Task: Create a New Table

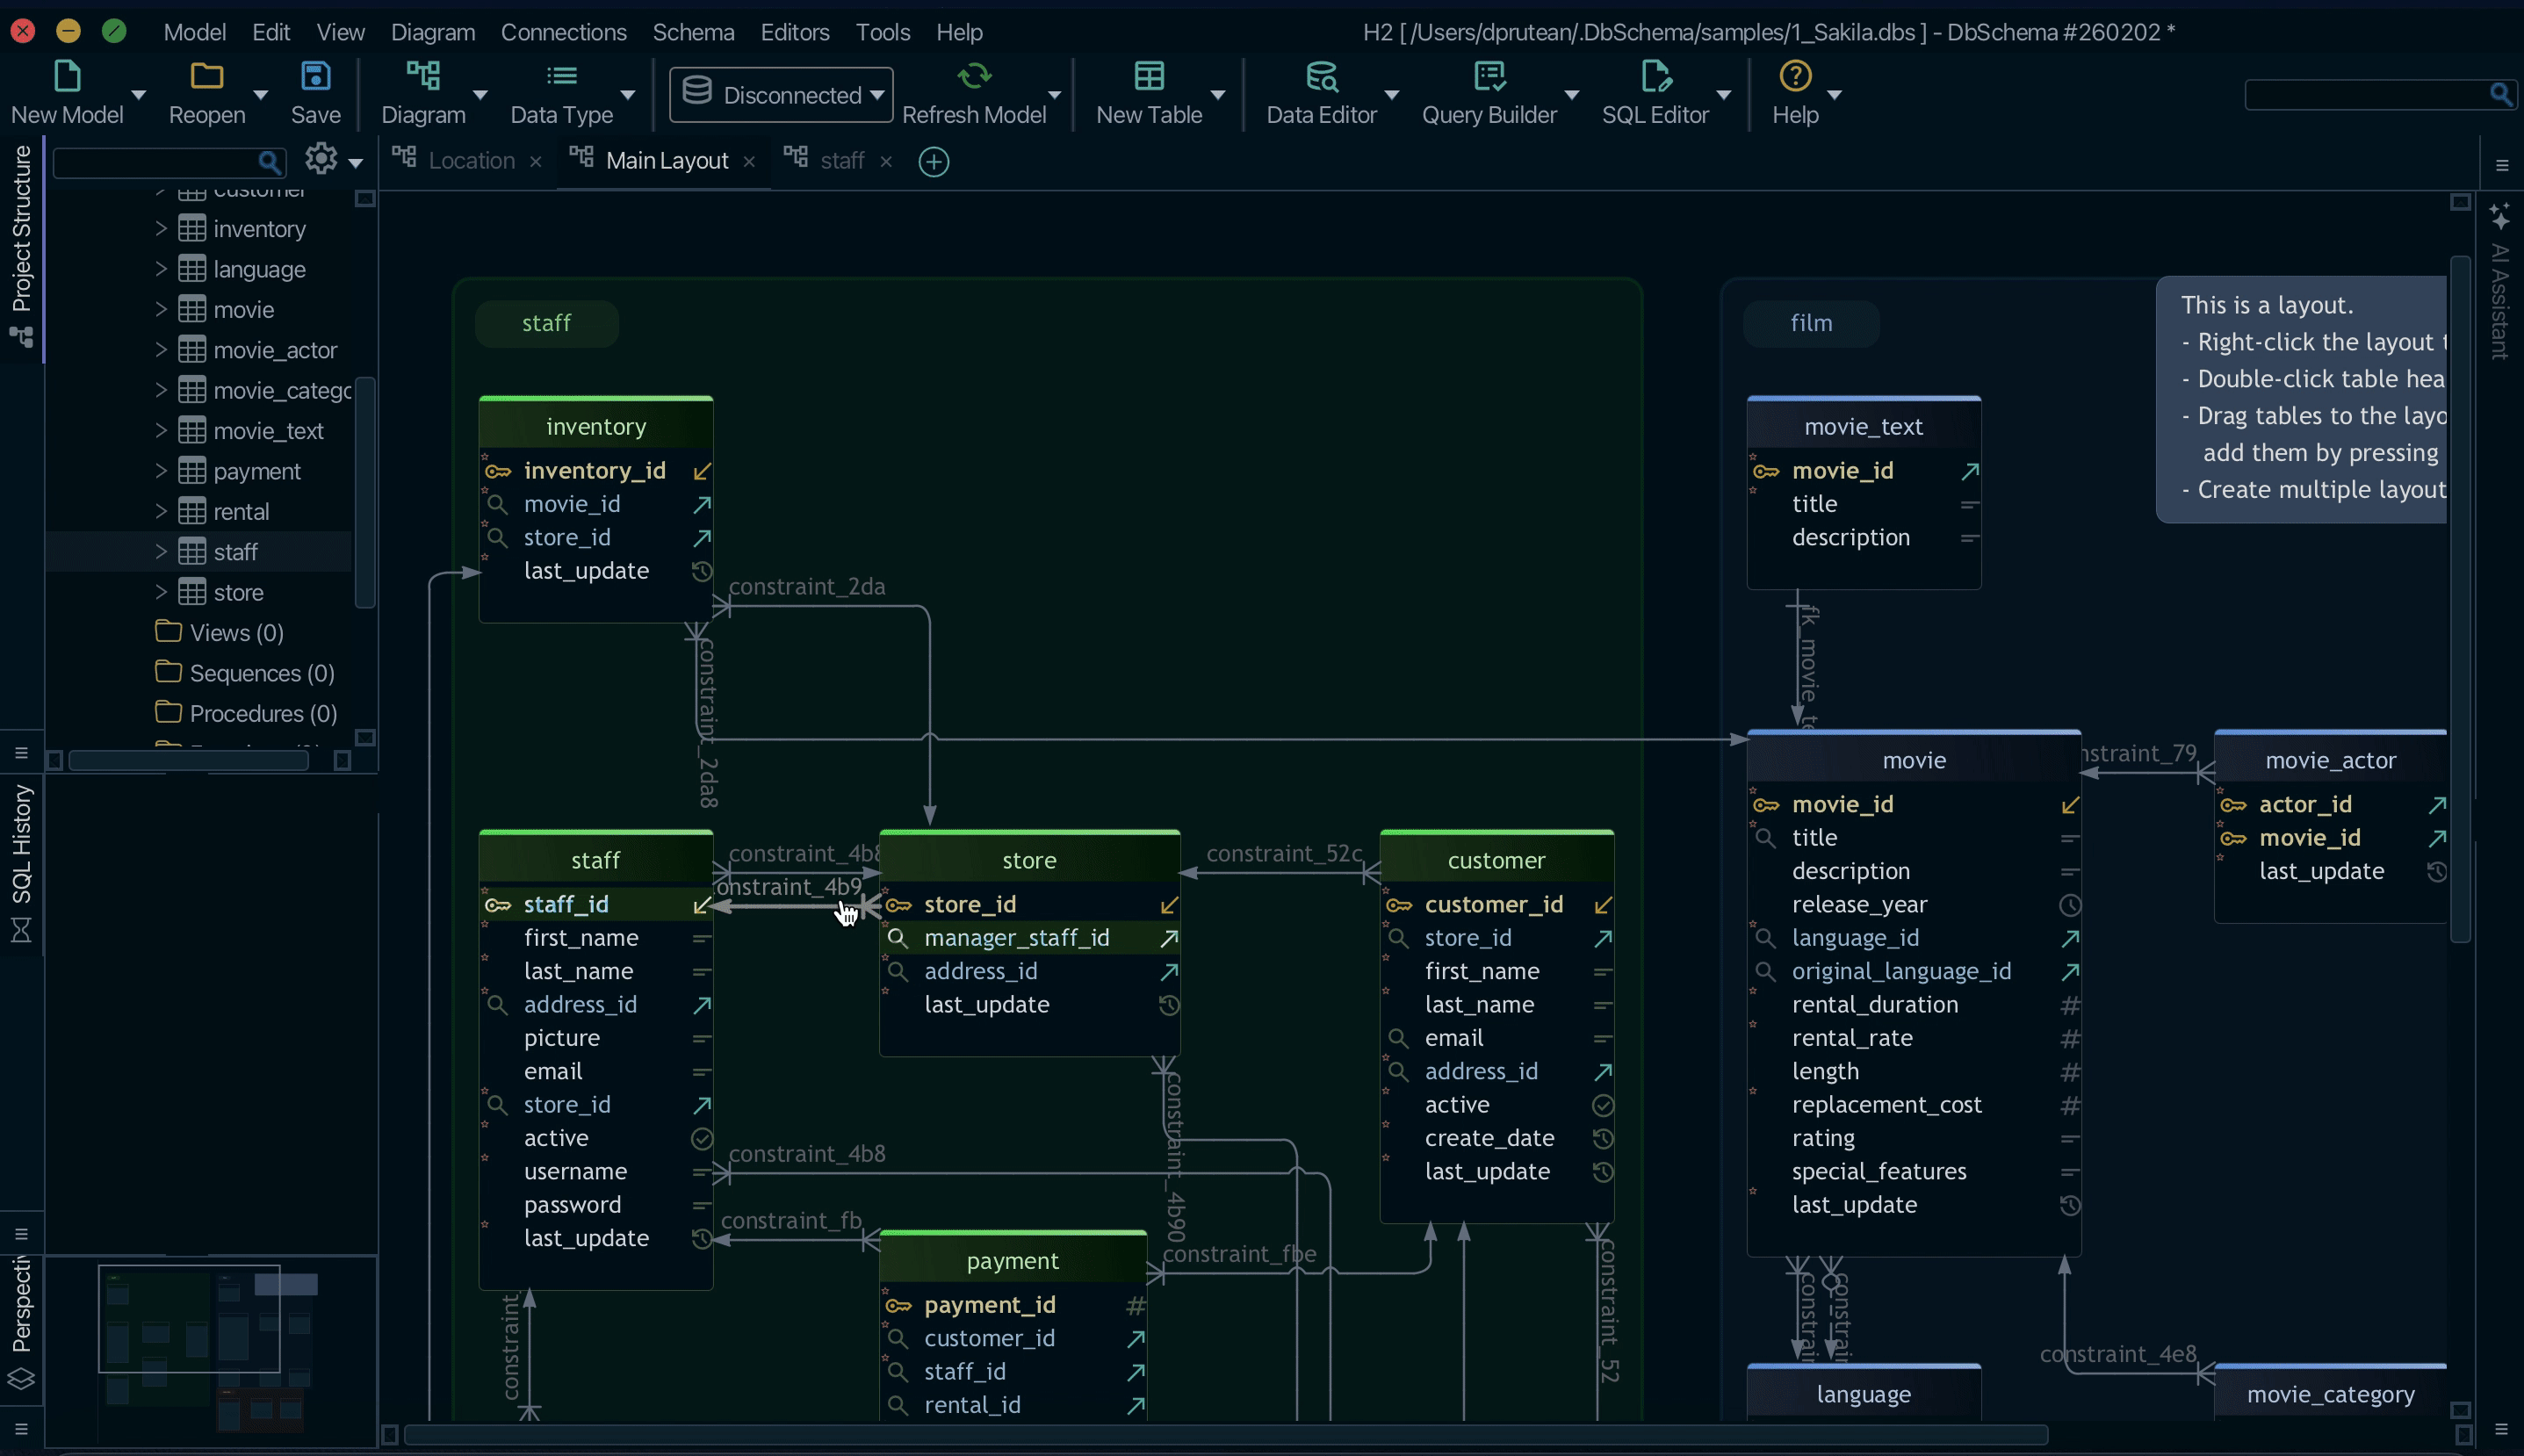Action: [1150, 91]
